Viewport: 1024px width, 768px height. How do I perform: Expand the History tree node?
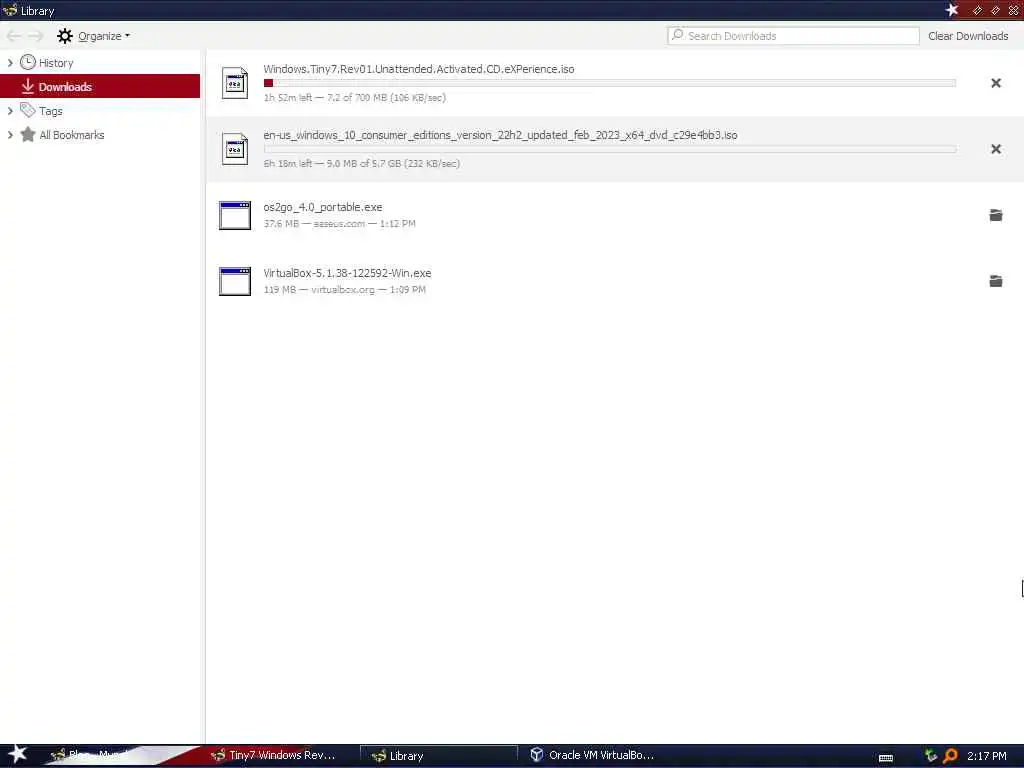[10, 63]
